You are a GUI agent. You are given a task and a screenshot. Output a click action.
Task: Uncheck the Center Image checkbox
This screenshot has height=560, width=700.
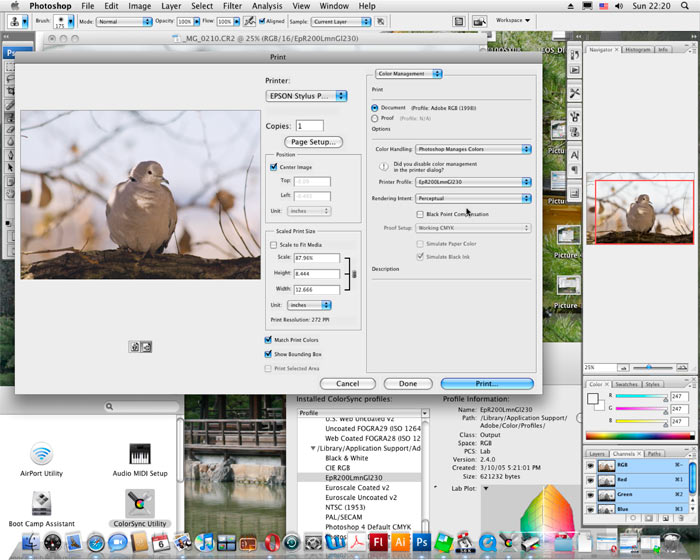[274, 167]
